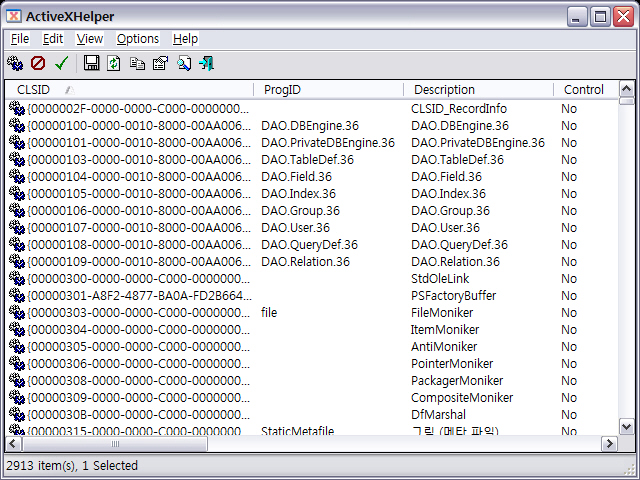Select CLSID {00000308-0000-0000-C000-0000000... text

point(139,381)
